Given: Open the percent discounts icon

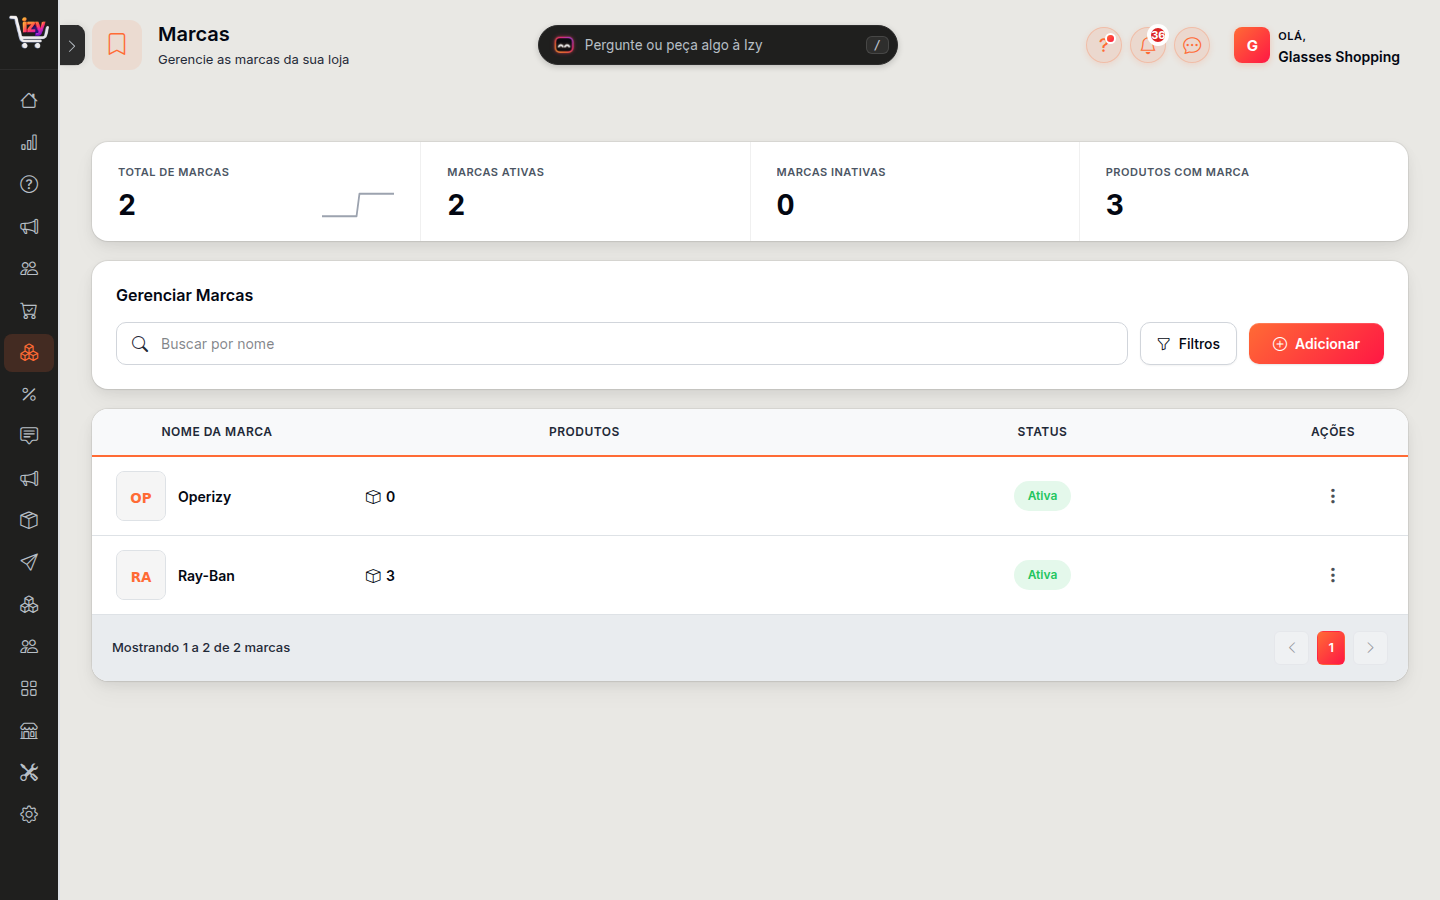Looking at the screenshot, I should (x=29, y=395).
